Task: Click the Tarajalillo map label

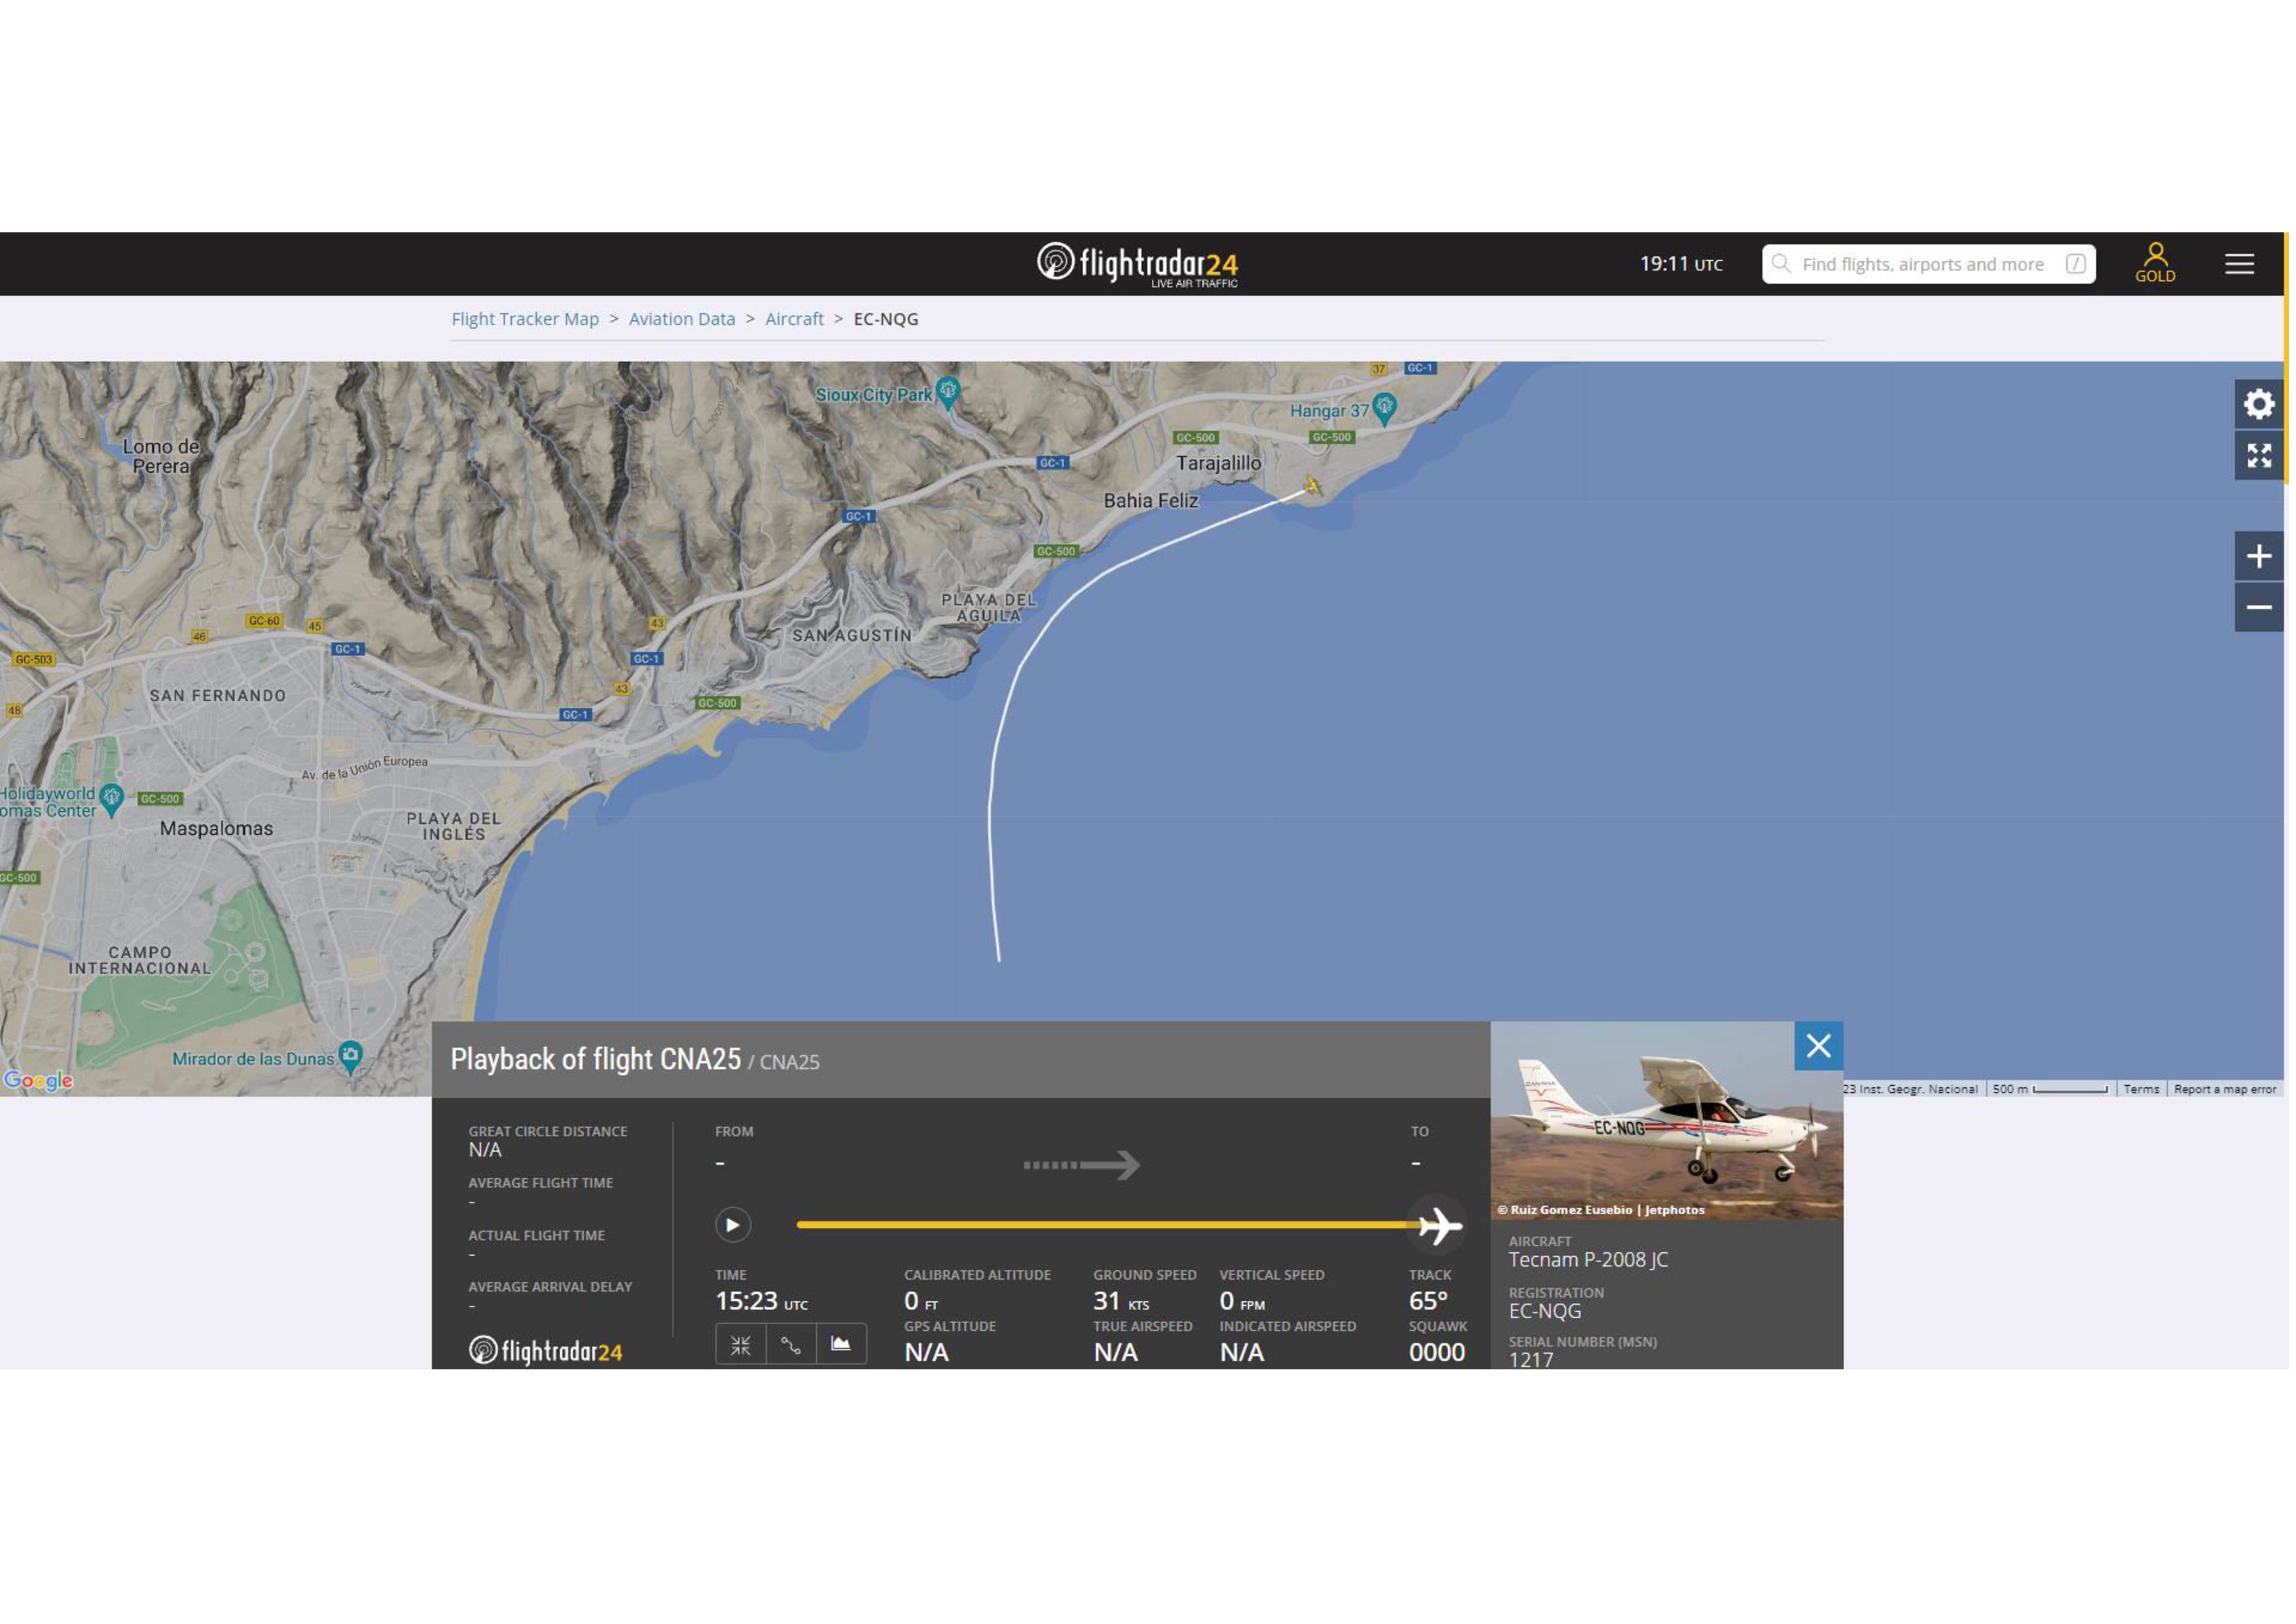Action: 1219,464
